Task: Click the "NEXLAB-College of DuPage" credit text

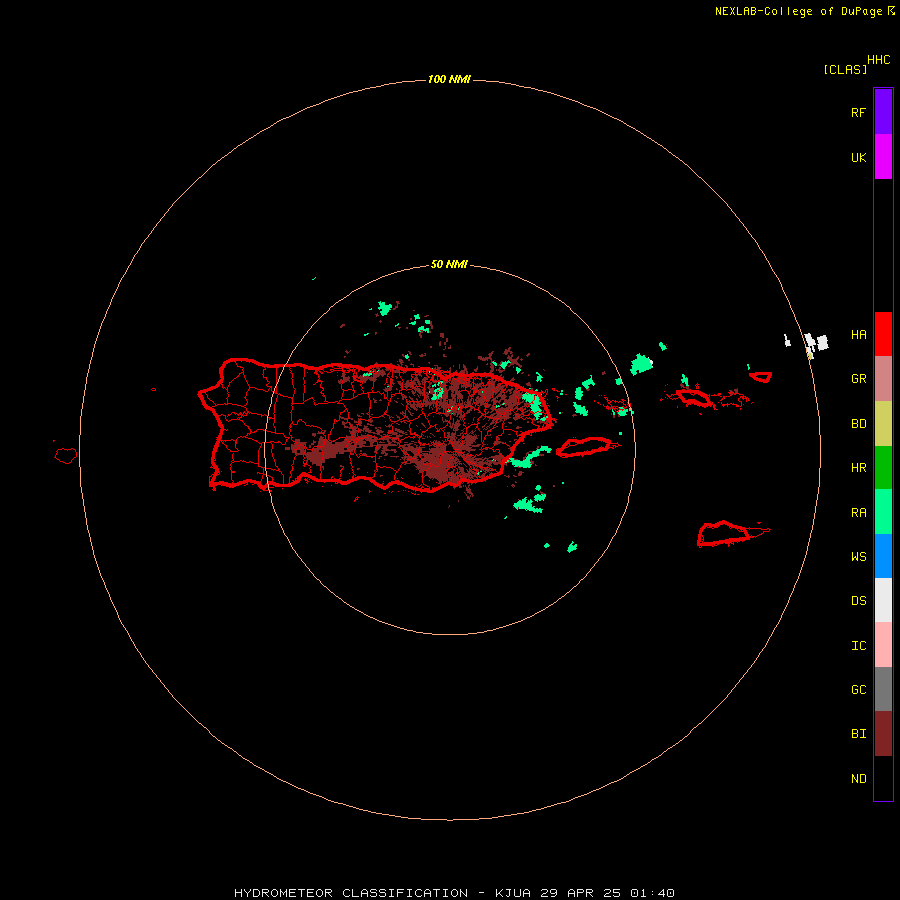Action: point(798,11)
